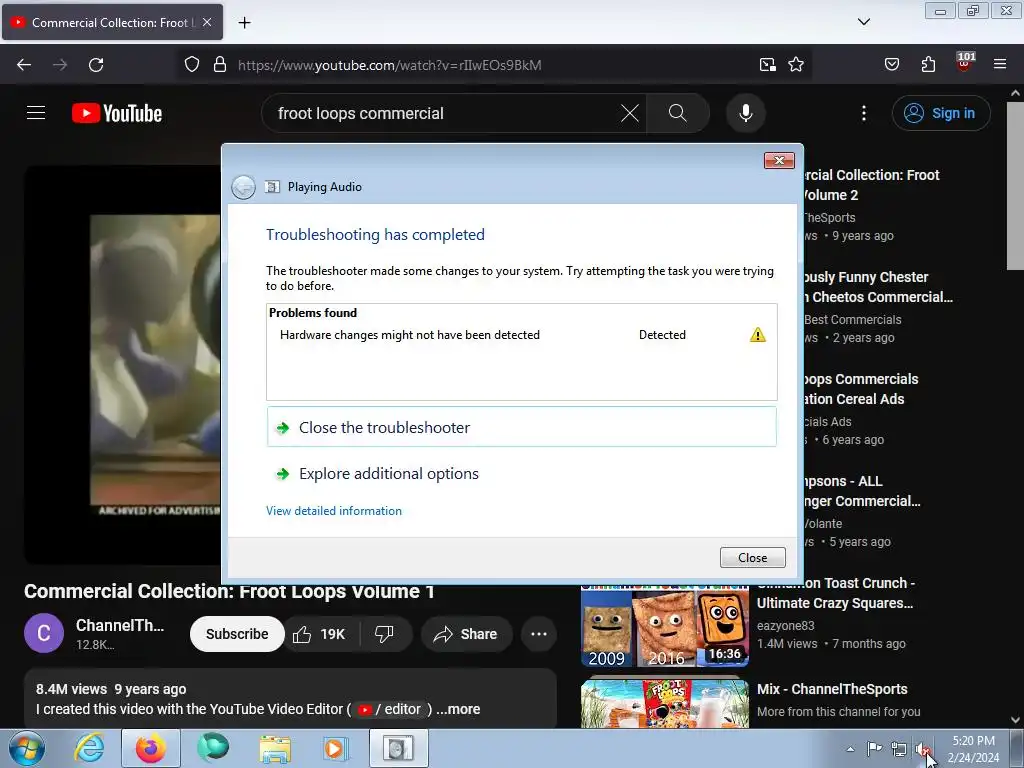Open more actions ellipsis under video
Viewport: 1024px width, 768px height.
click(539, 633)
